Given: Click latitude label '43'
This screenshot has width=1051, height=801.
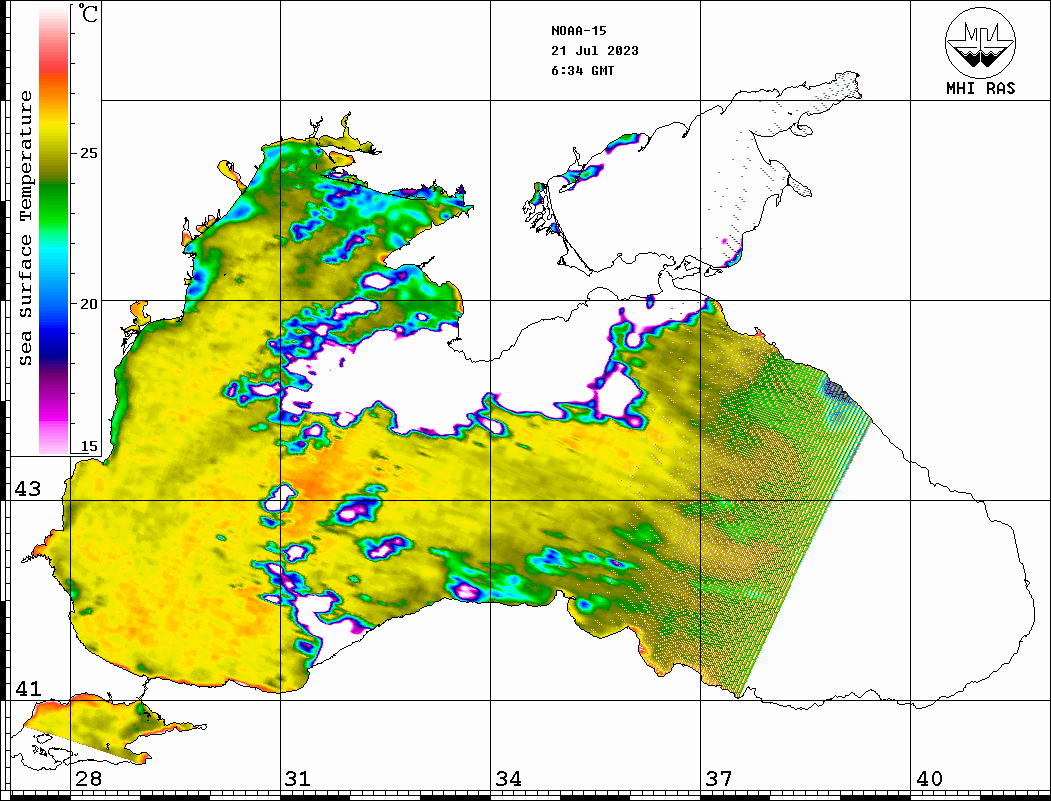Looking at the screenshot, I should (x=28, y=489).
